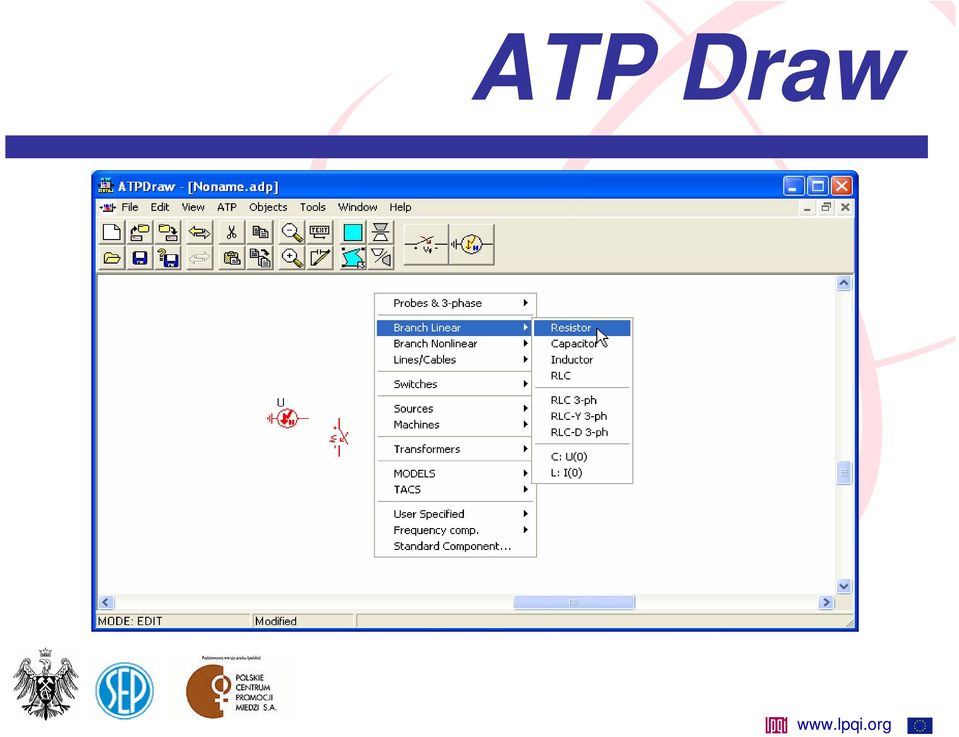Paste with clipboard icon
Screen dimensions: 959x737
click(231, 257)
